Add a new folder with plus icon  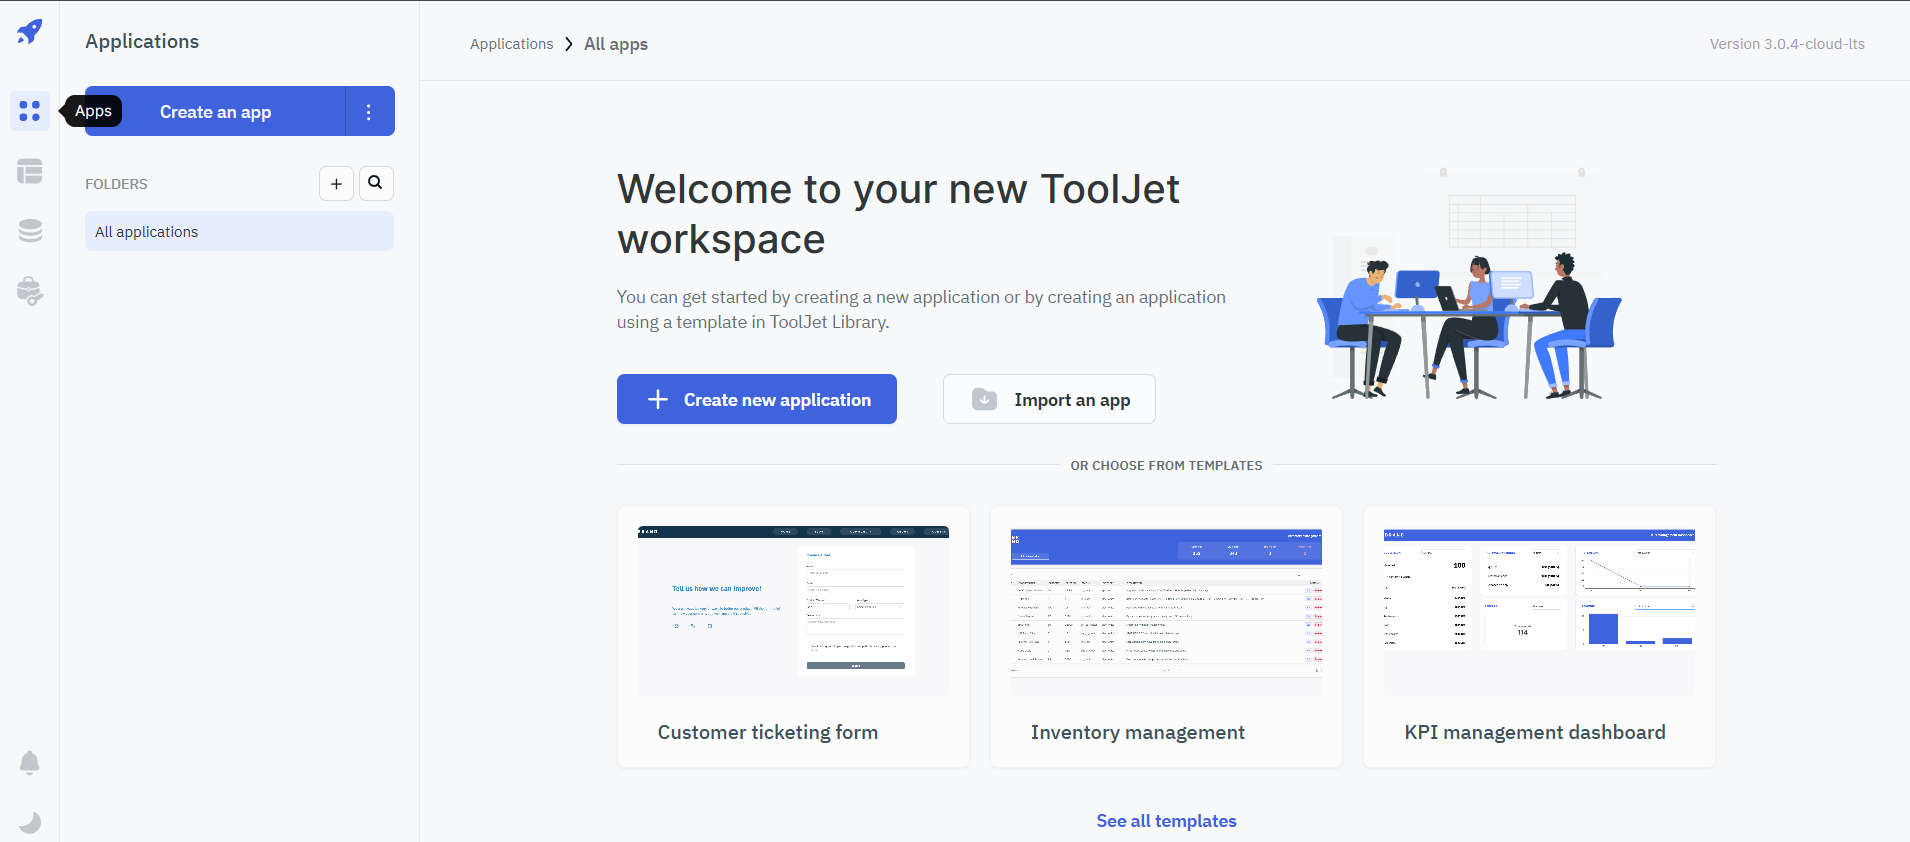tap(336, 184)
